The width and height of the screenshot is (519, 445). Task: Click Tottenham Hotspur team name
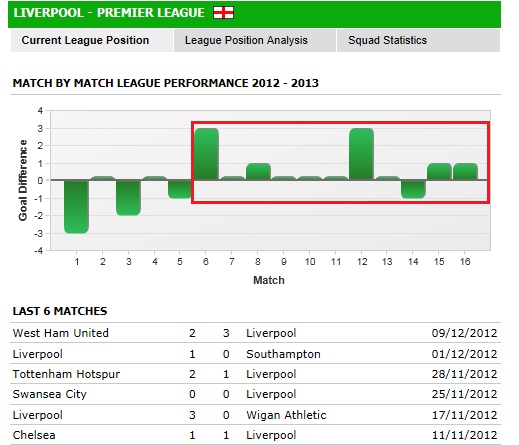(x=66, y=374)
